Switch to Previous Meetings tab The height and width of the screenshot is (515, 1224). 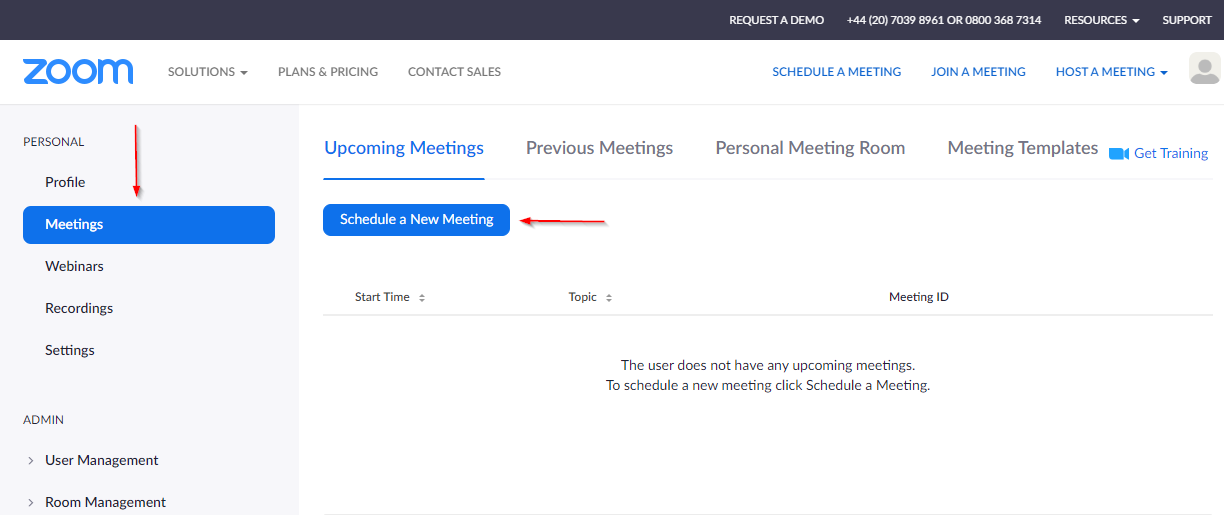tap(599, 148)
